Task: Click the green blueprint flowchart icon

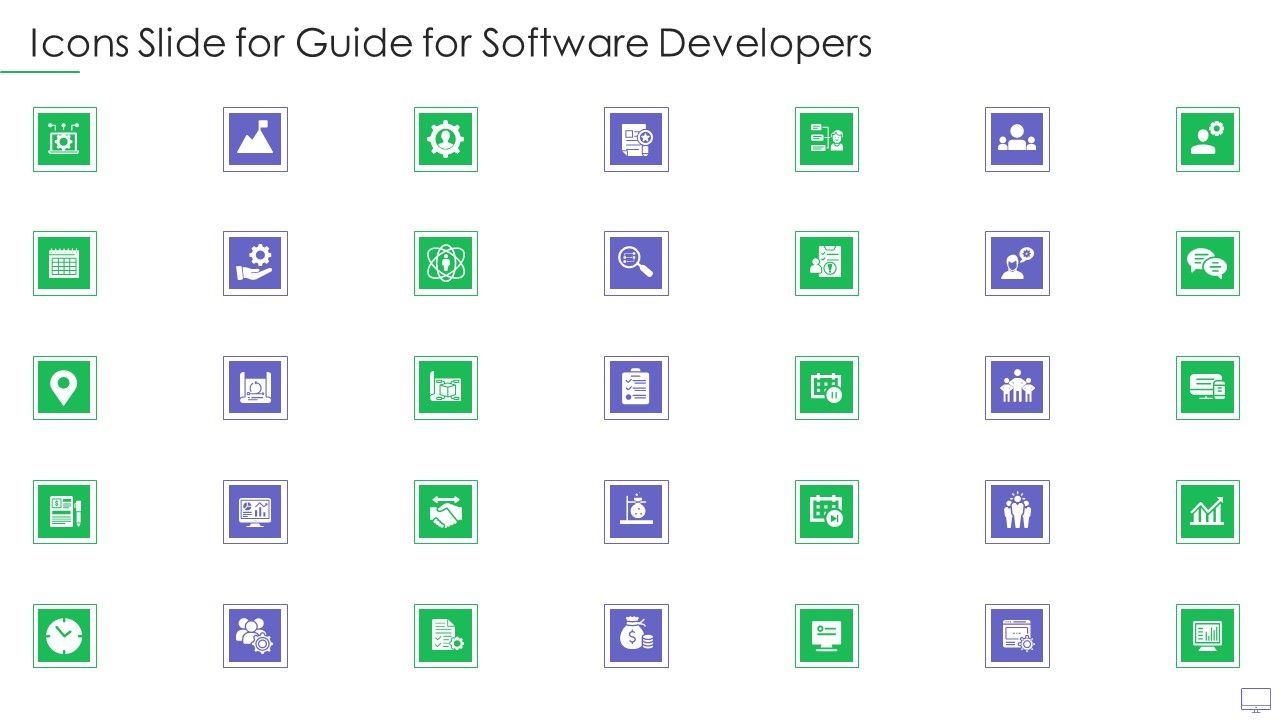Action: (446, 388)
